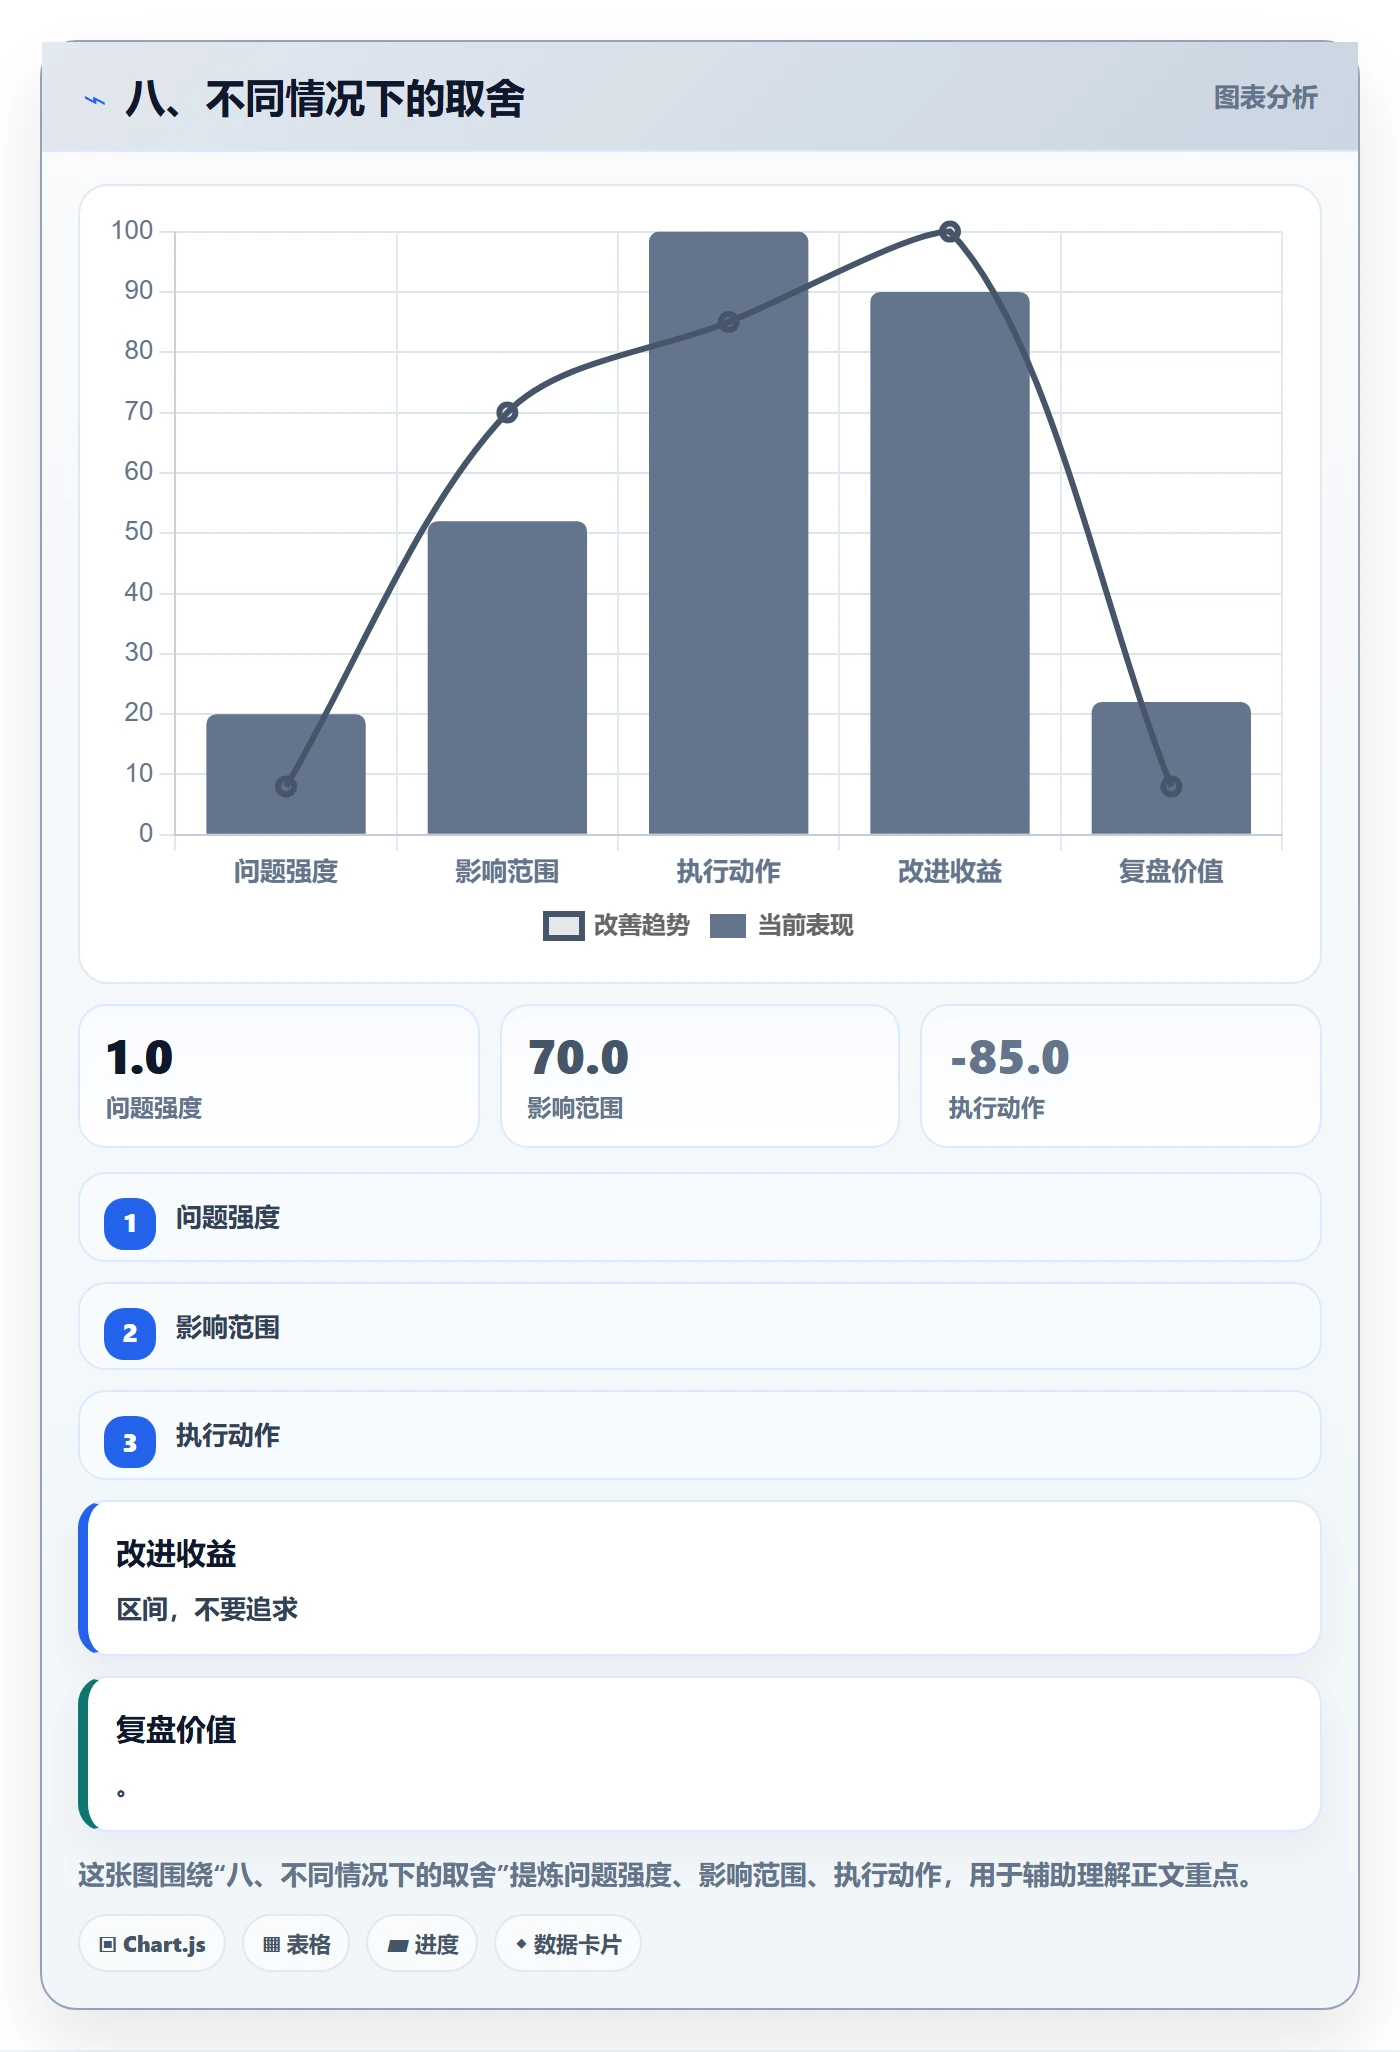Select the 1.0 问题强度 data card
Image resolution: width=1400 pixels, height=2052 pixels.
[279, 1076]
